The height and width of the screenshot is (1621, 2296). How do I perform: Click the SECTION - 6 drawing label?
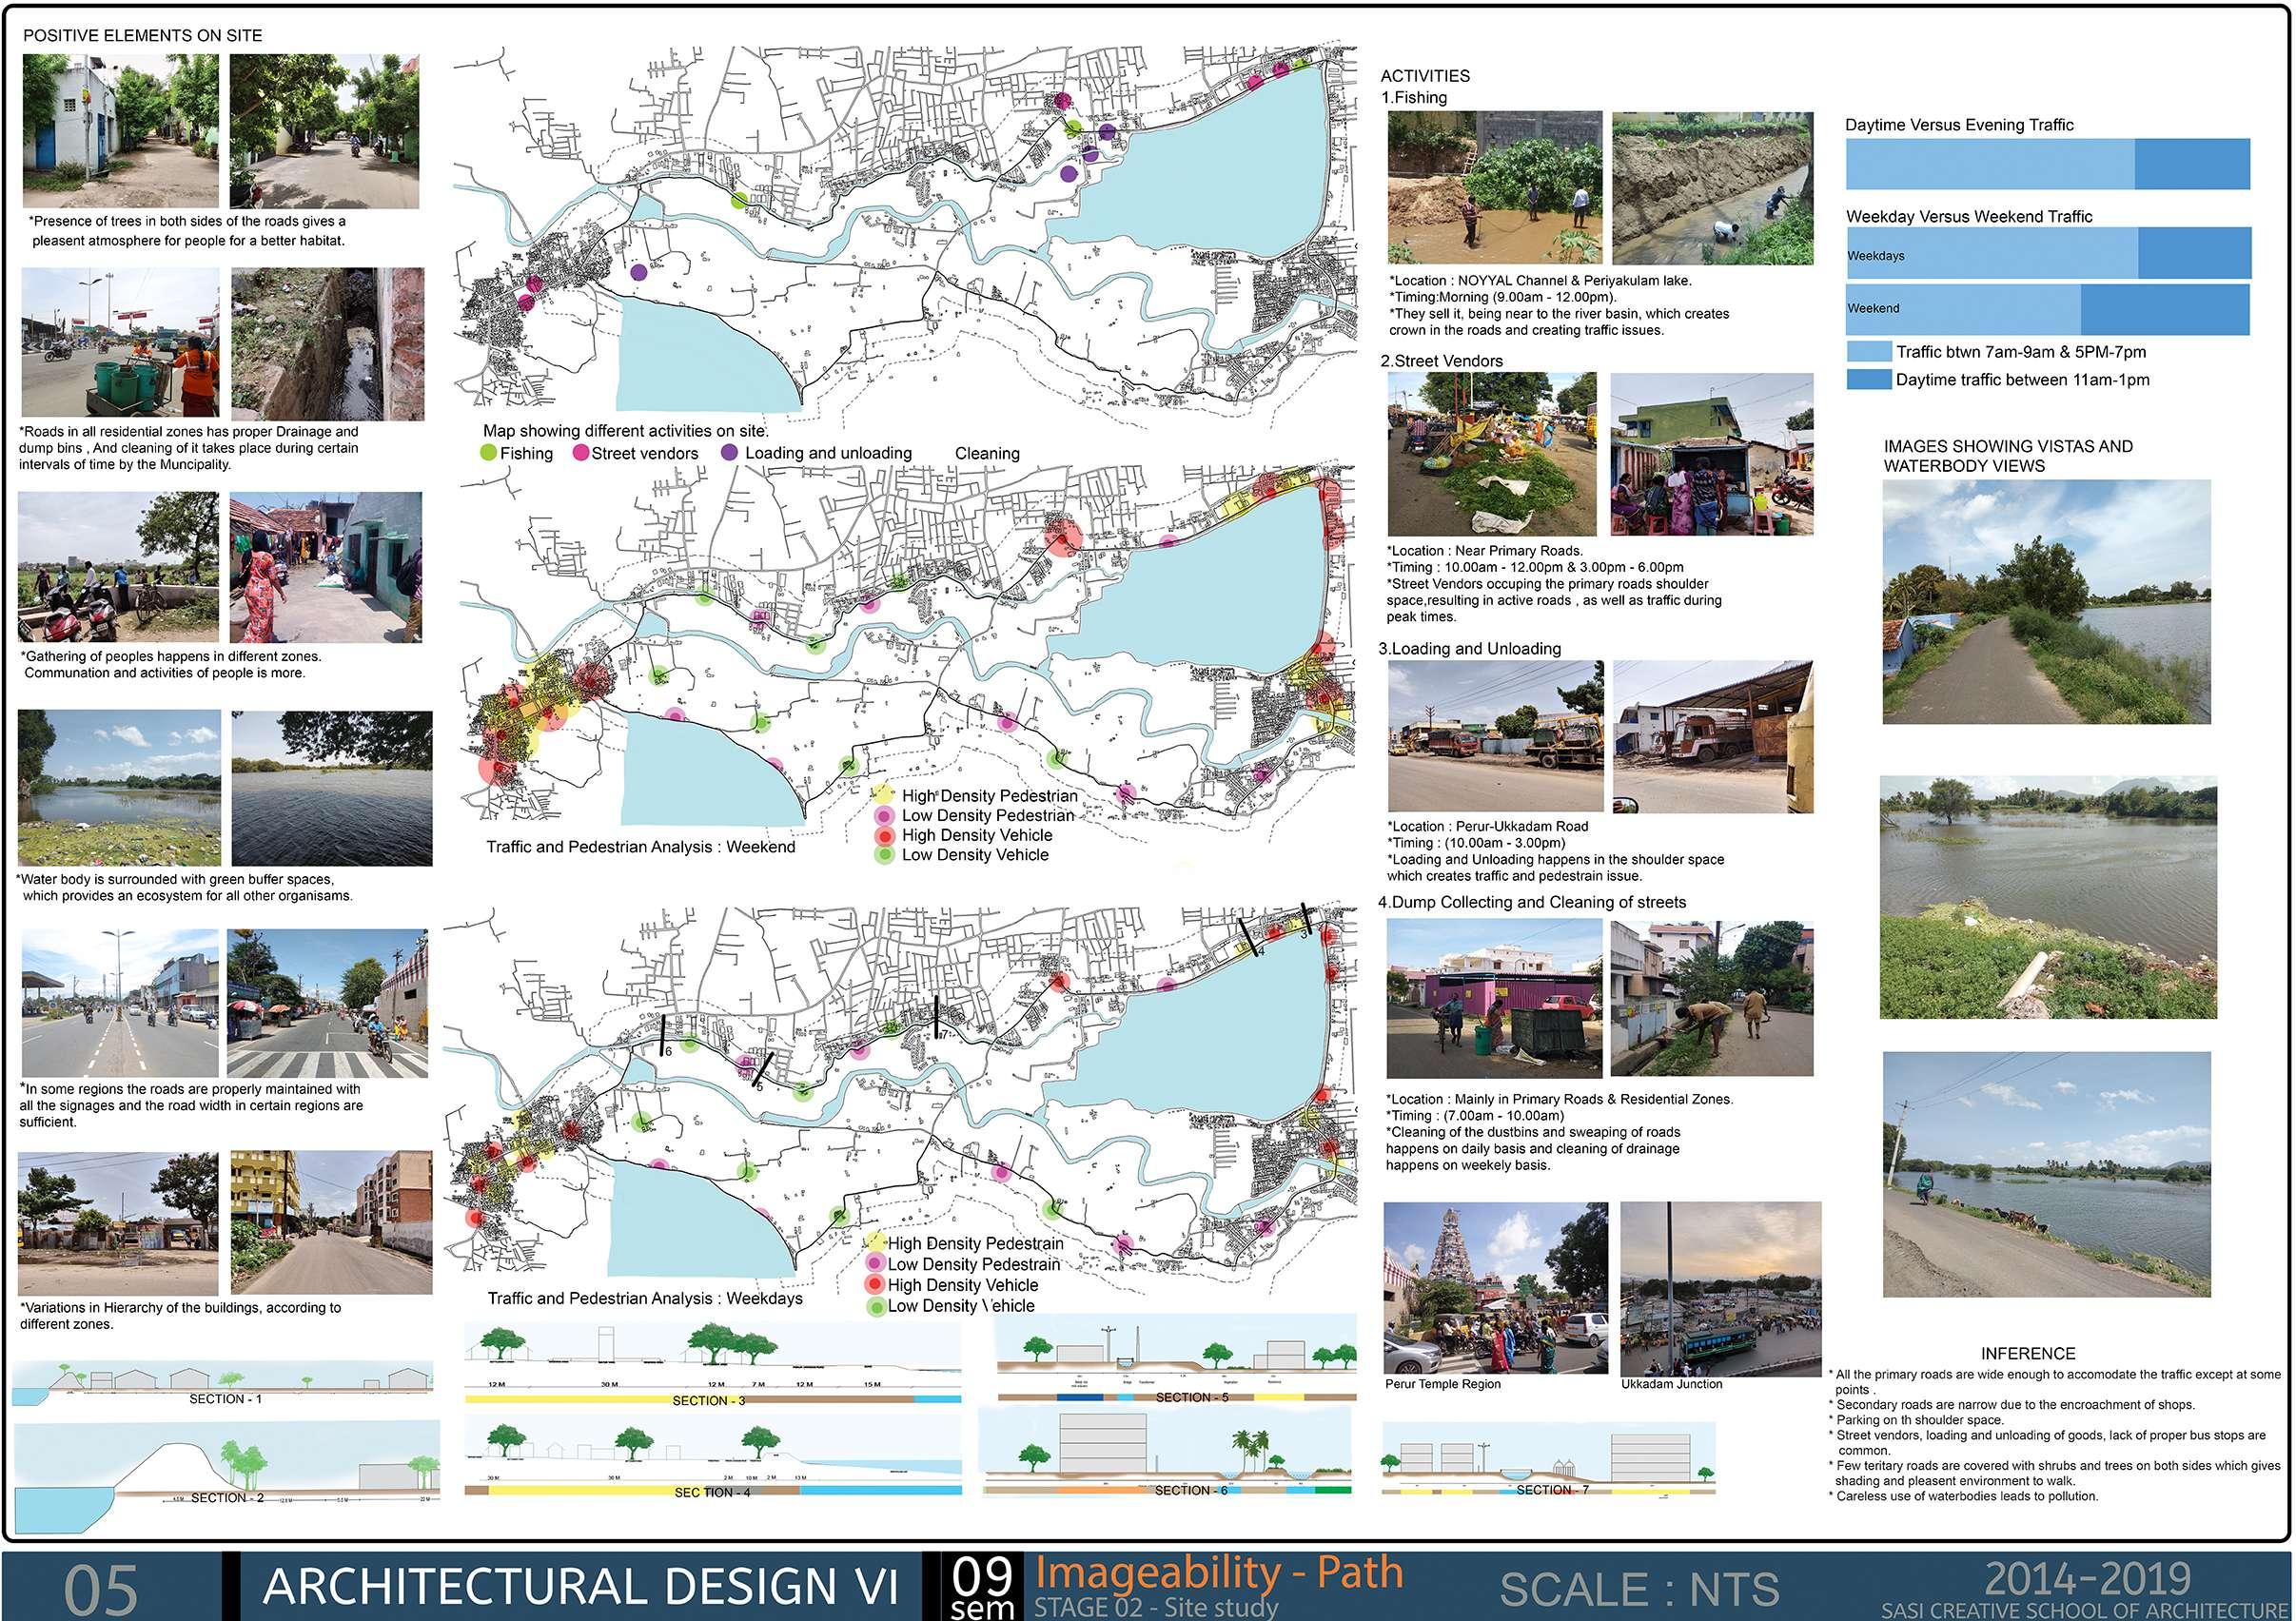(x=1190, y=1490)
